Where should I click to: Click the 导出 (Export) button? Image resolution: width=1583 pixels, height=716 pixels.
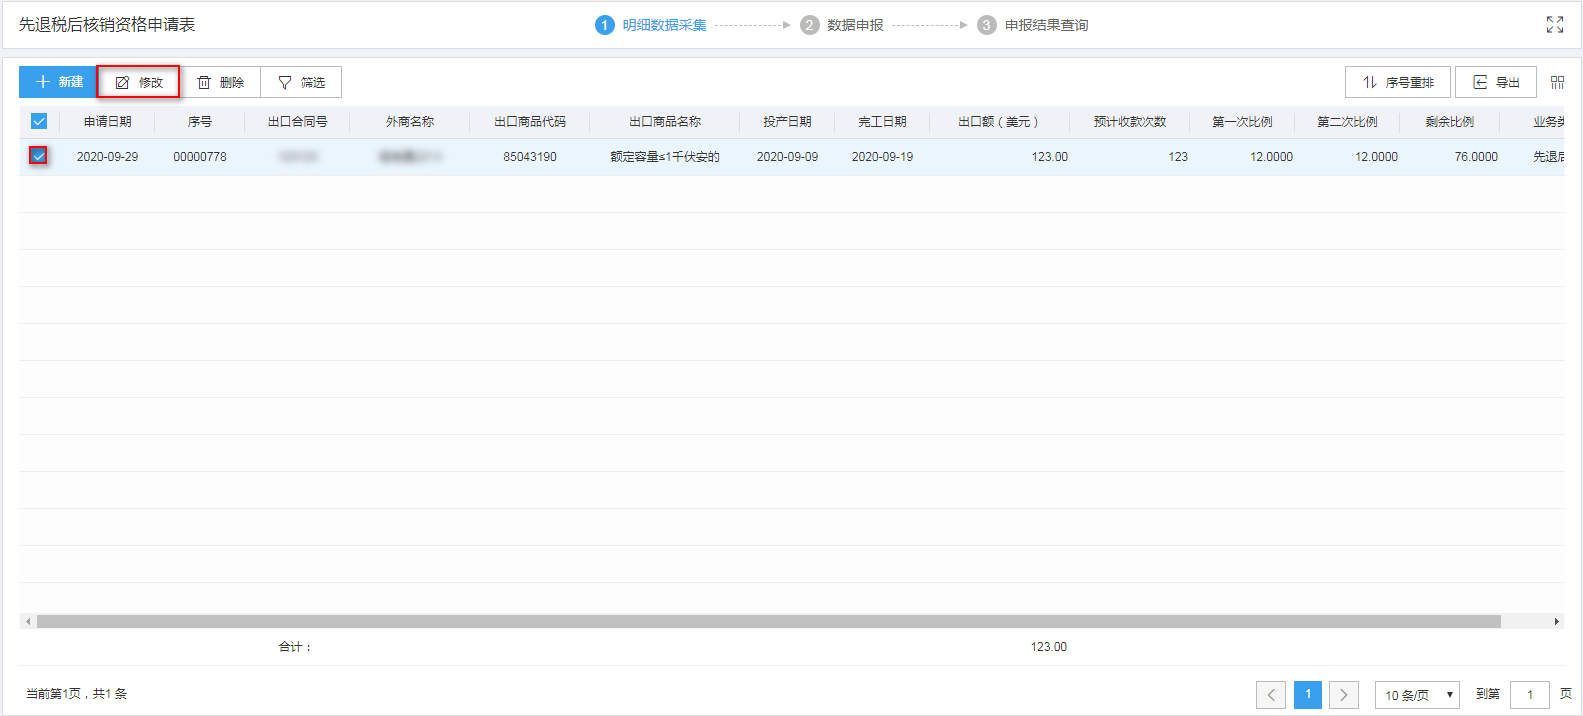[x=1495, y=82]
